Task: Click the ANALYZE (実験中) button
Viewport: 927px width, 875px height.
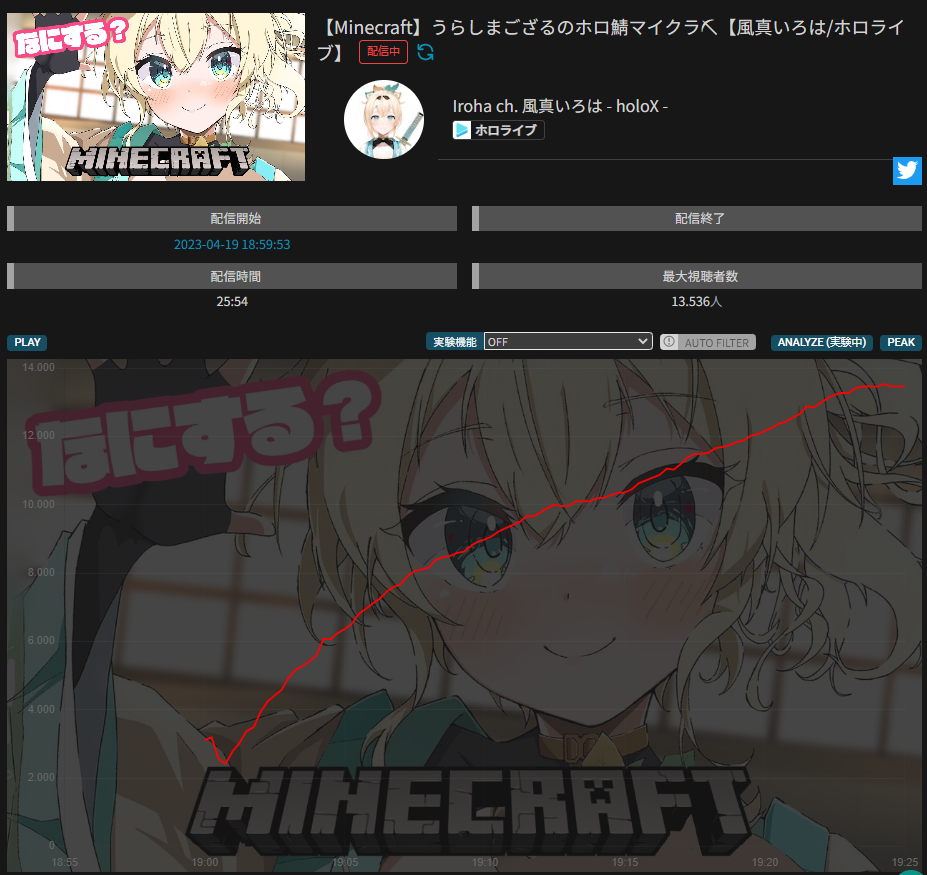Action: coord(822,342)
